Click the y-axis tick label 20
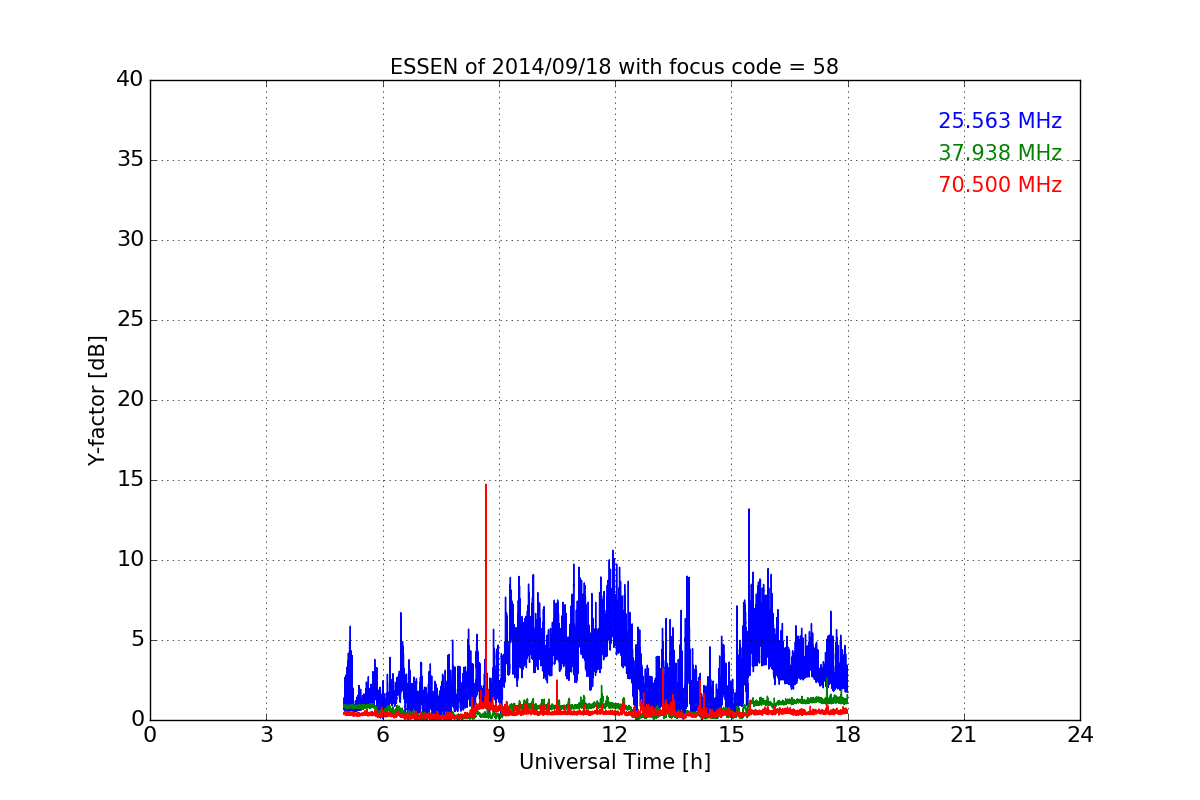This screenshot has width=1200, height=800. pyautogui.click(x=130, y=400)
